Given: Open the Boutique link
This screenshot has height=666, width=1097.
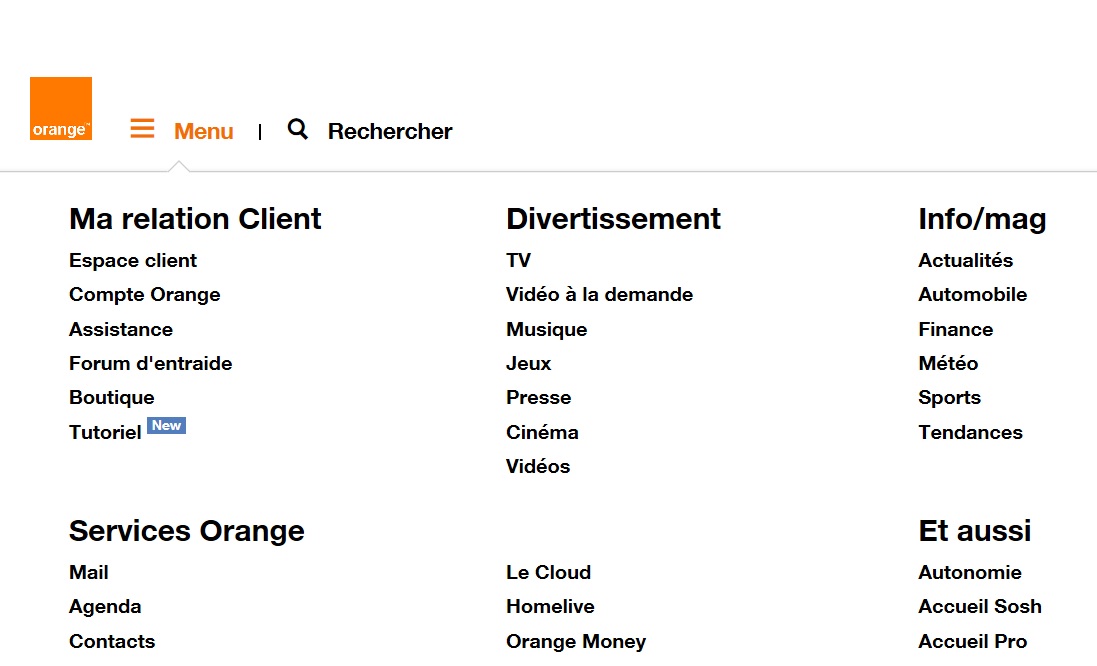Looking at the screenshot, I should point(112,397).
